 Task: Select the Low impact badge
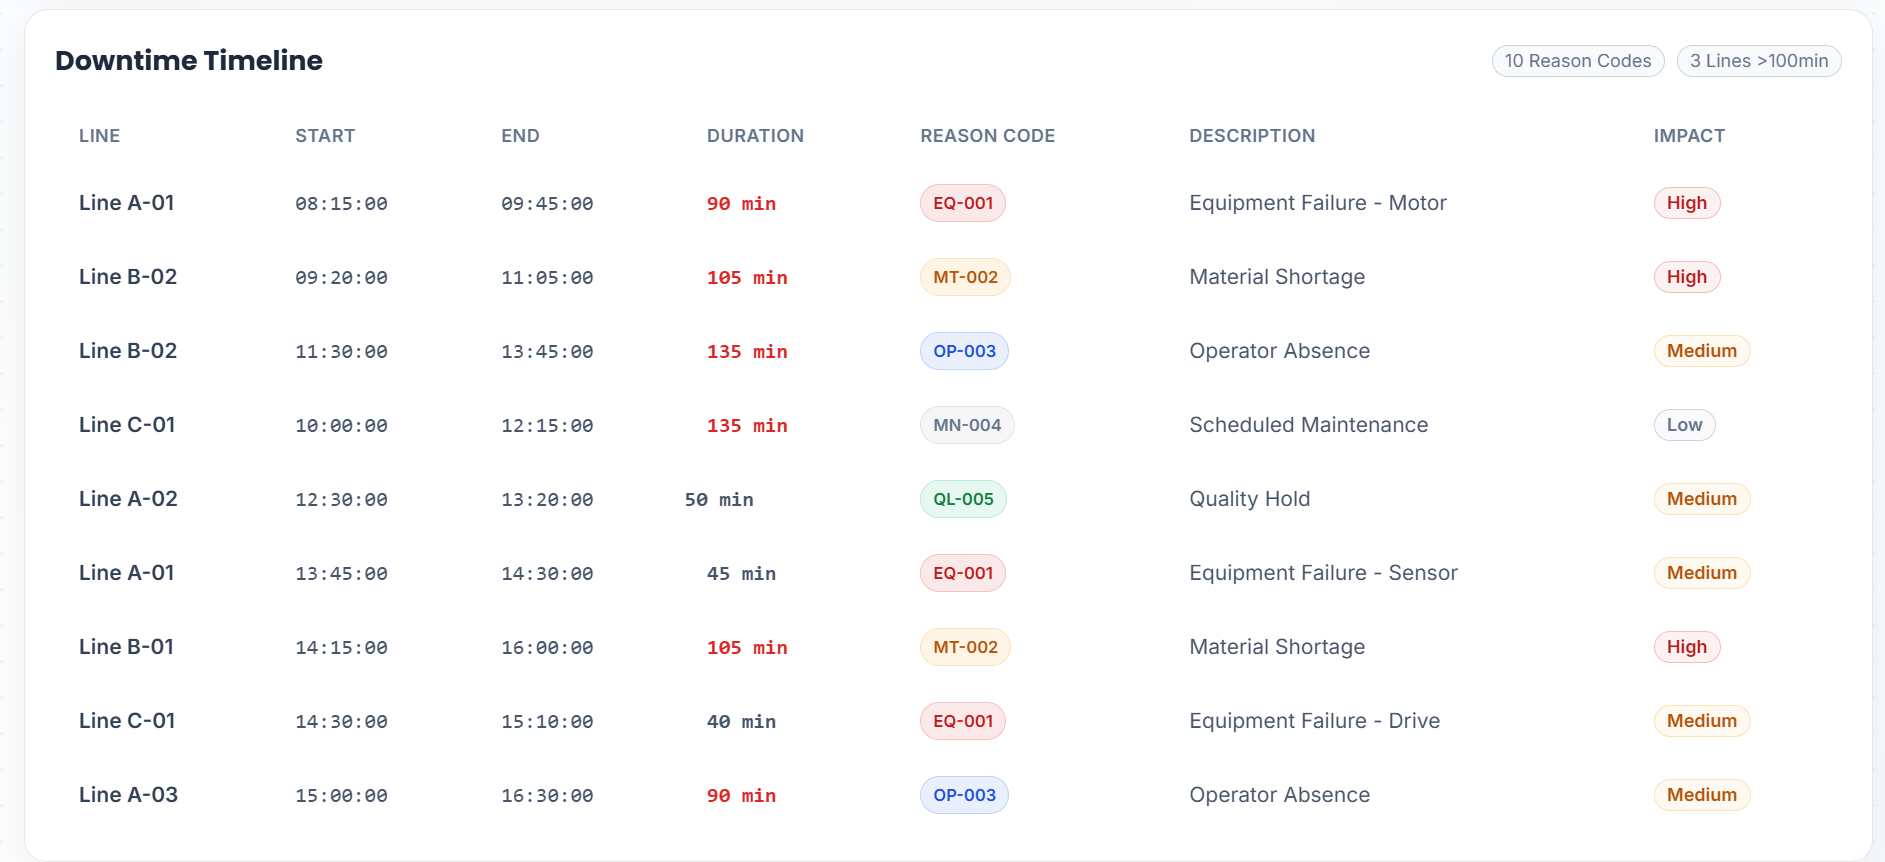1683,425
